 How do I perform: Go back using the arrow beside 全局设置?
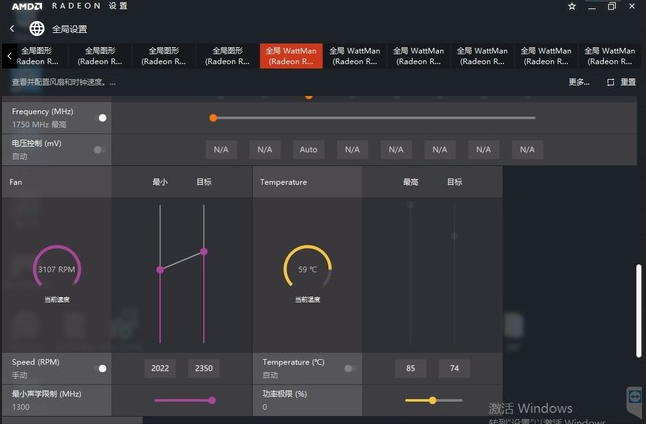tap(12, 28)
